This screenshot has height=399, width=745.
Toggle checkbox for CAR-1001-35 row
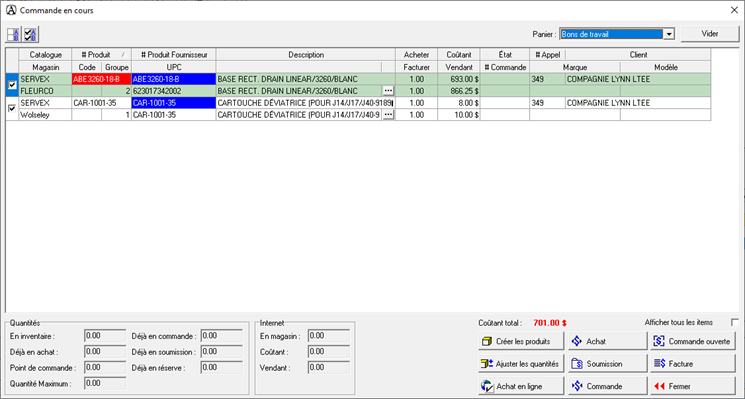pos(12,109)
